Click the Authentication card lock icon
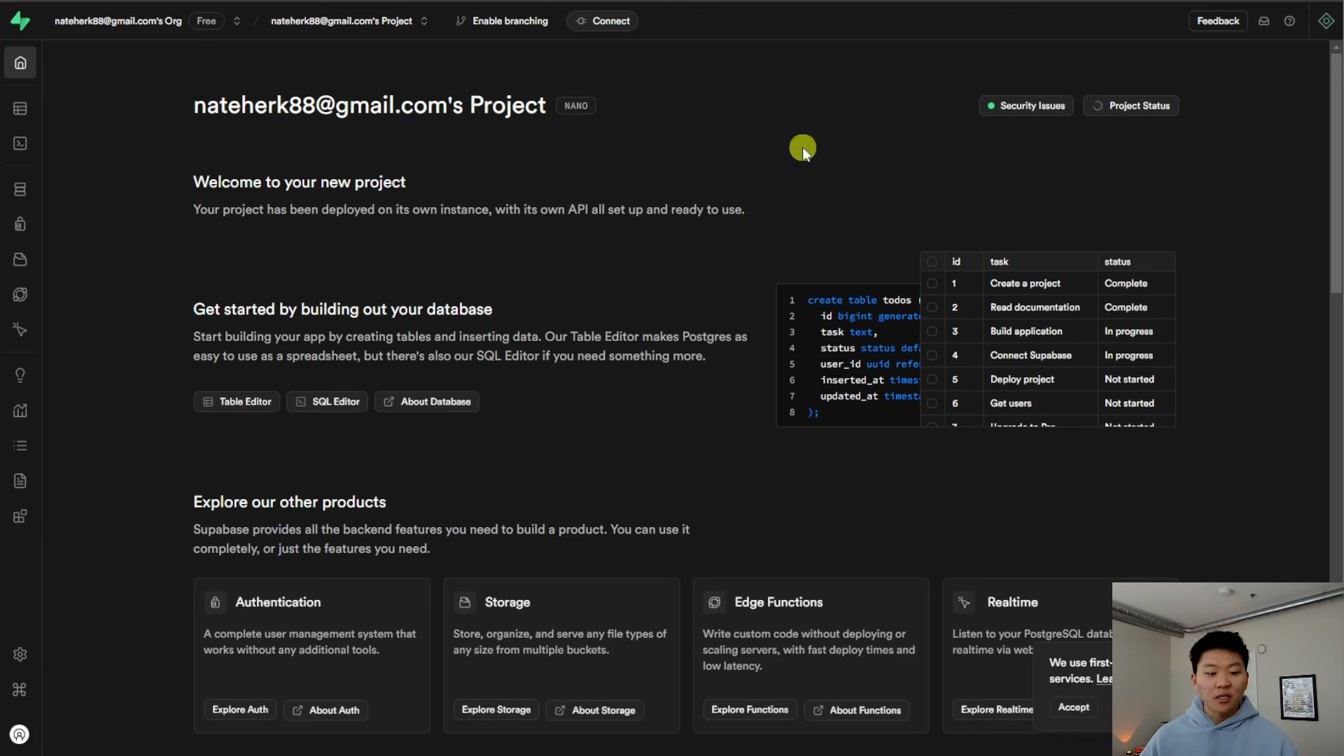This screenshot has height=756, width=1344. pyautogui.click(x=215, y=603)
